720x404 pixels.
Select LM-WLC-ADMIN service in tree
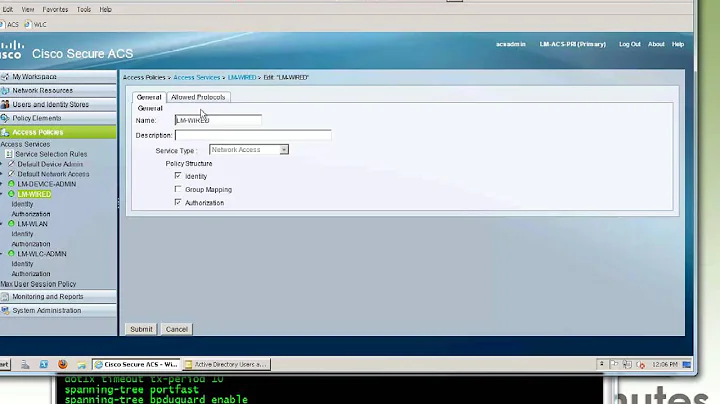(x=42, y=254)
